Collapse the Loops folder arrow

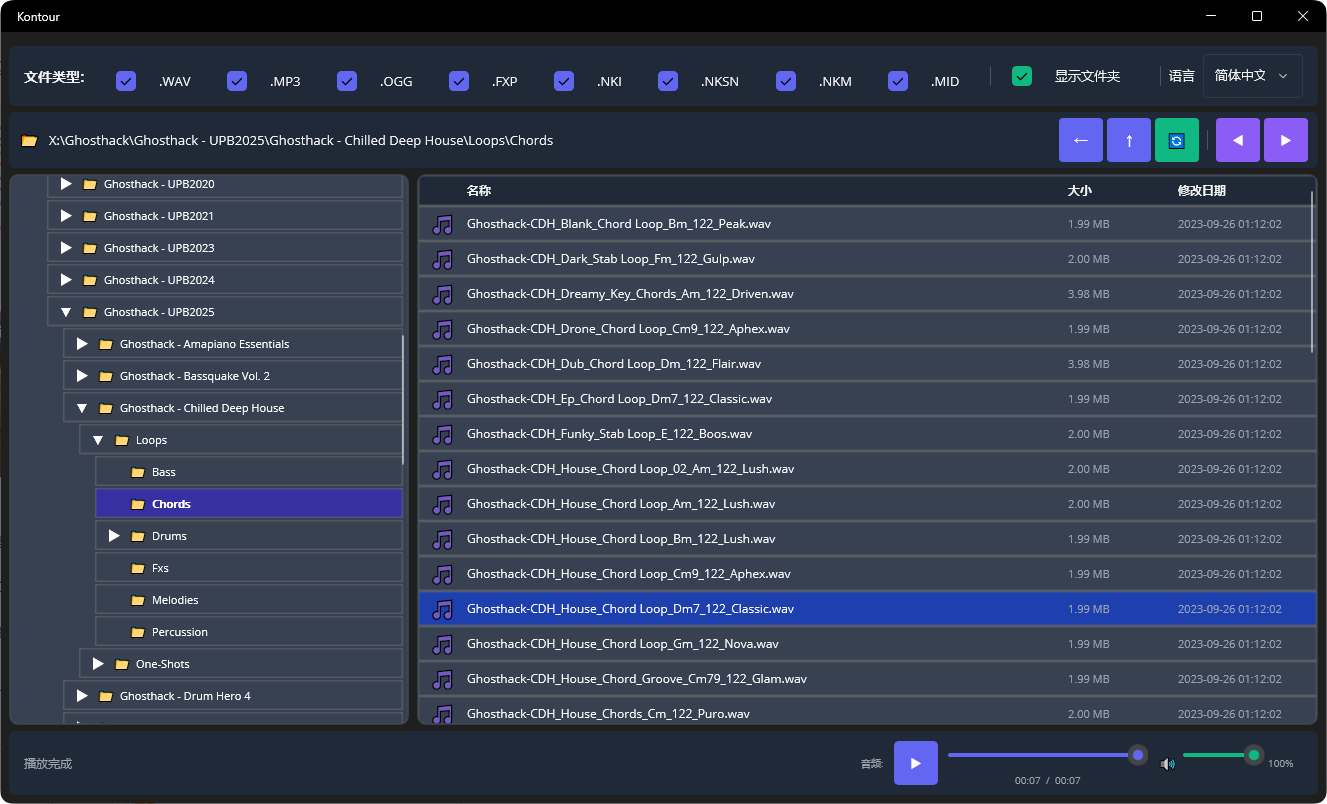[x=98, y=440]
